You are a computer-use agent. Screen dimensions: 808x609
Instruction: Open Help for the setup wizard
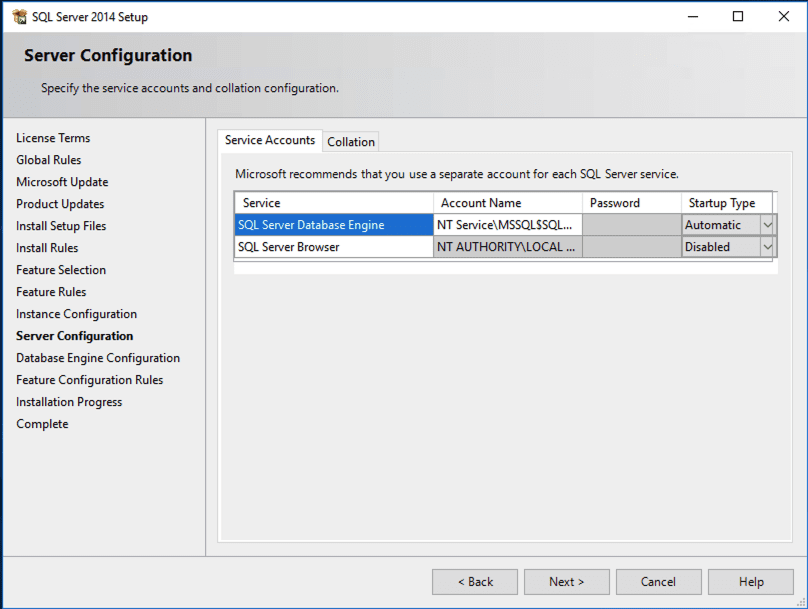[751, 582]
